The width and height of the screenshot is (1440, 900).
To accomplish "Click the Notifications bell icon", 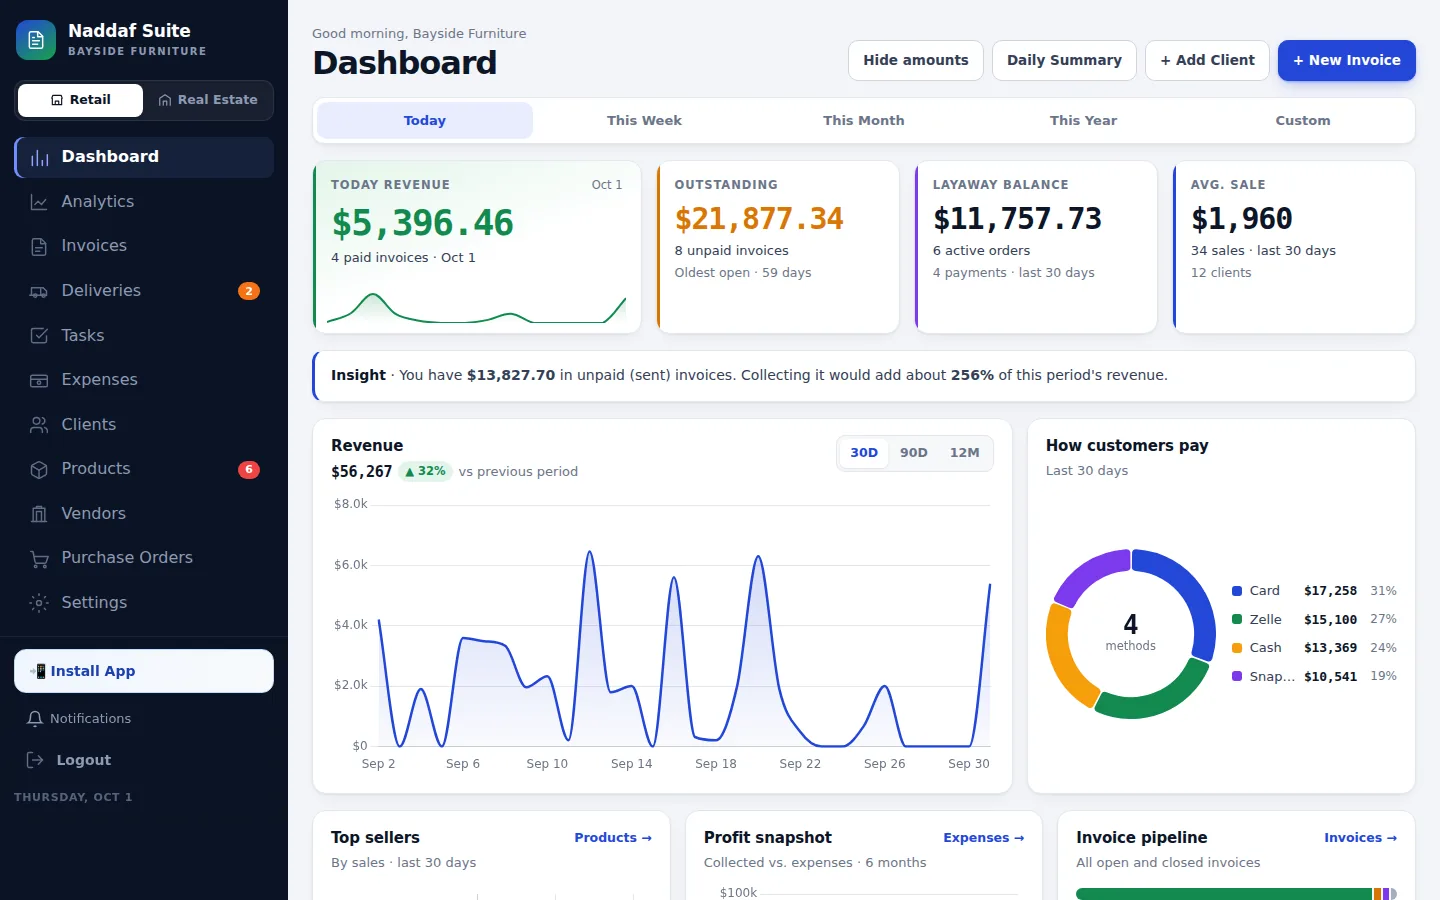I will (35, 719).
